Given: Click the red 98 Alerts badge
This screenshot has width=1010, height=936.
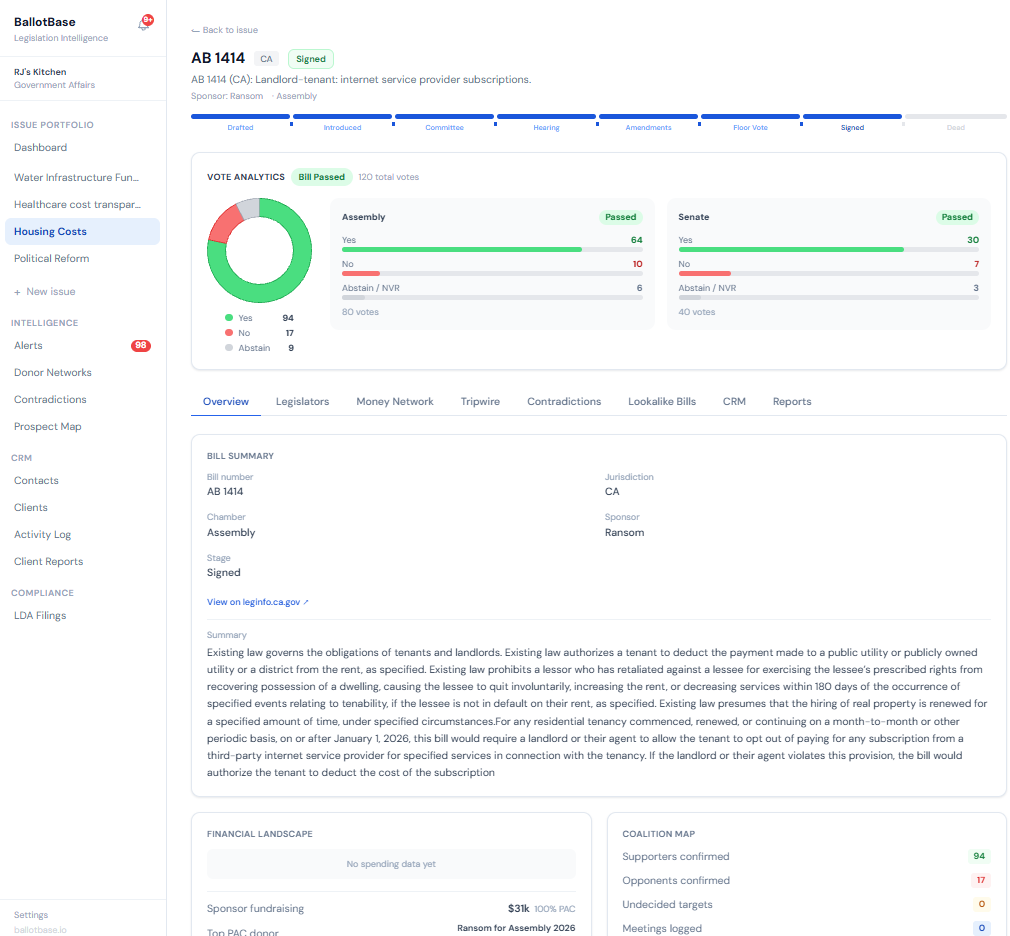Looking at the screenshot, I should click(140, 346).
